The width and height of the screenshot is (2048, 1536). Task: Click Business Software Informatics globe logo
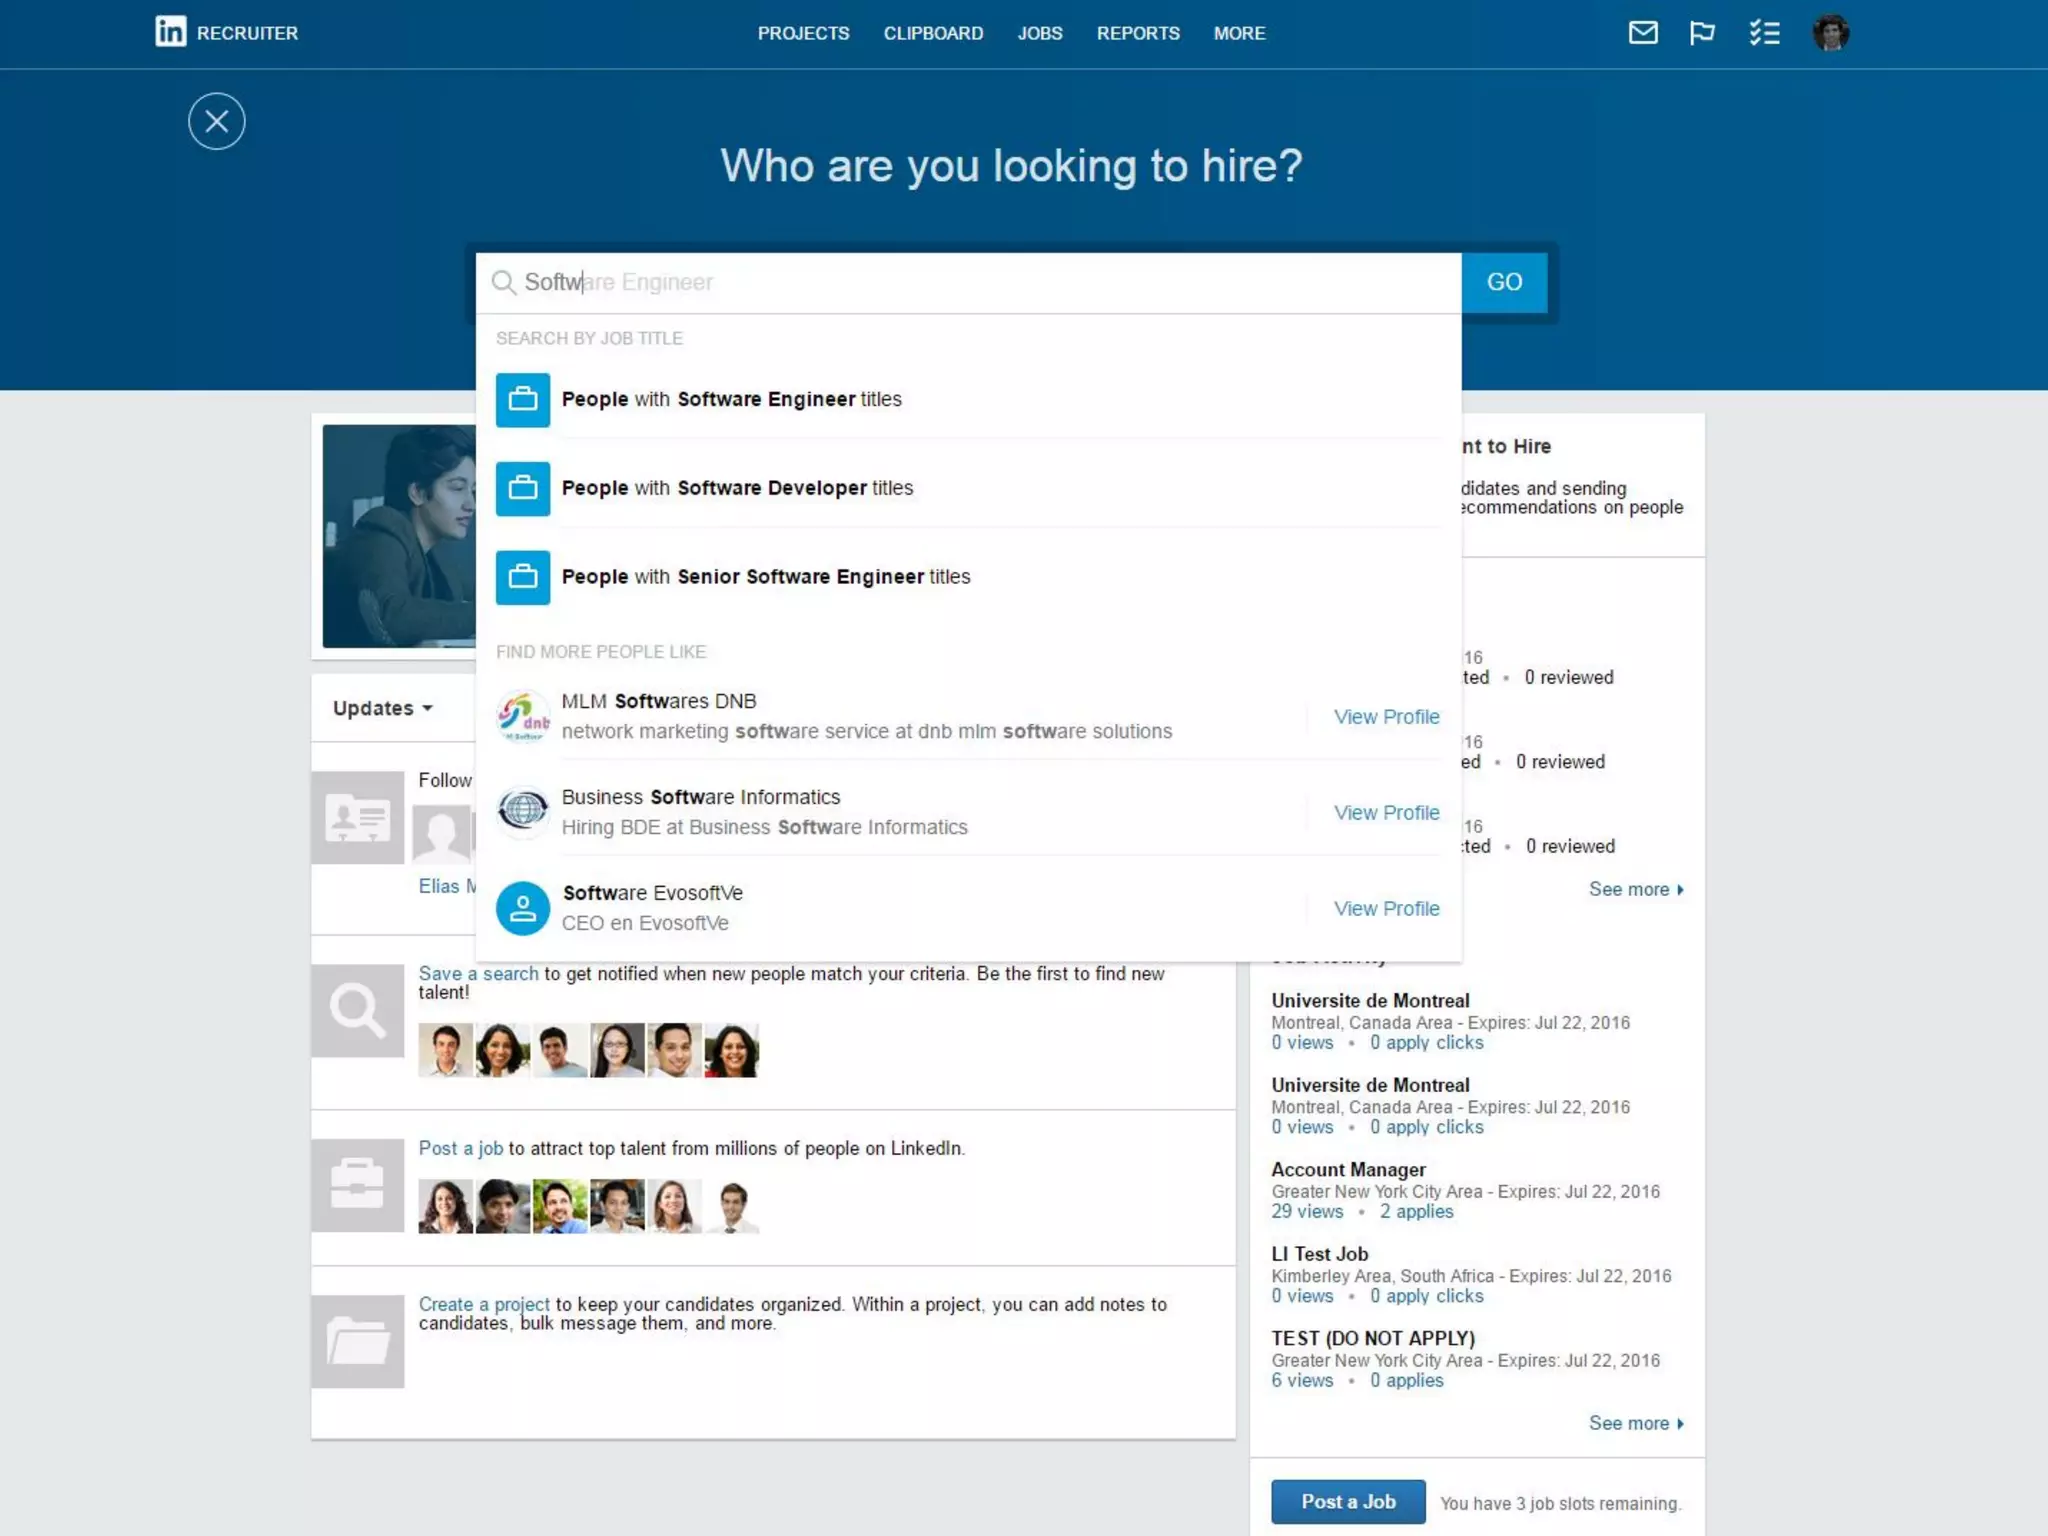click(523, 810)
